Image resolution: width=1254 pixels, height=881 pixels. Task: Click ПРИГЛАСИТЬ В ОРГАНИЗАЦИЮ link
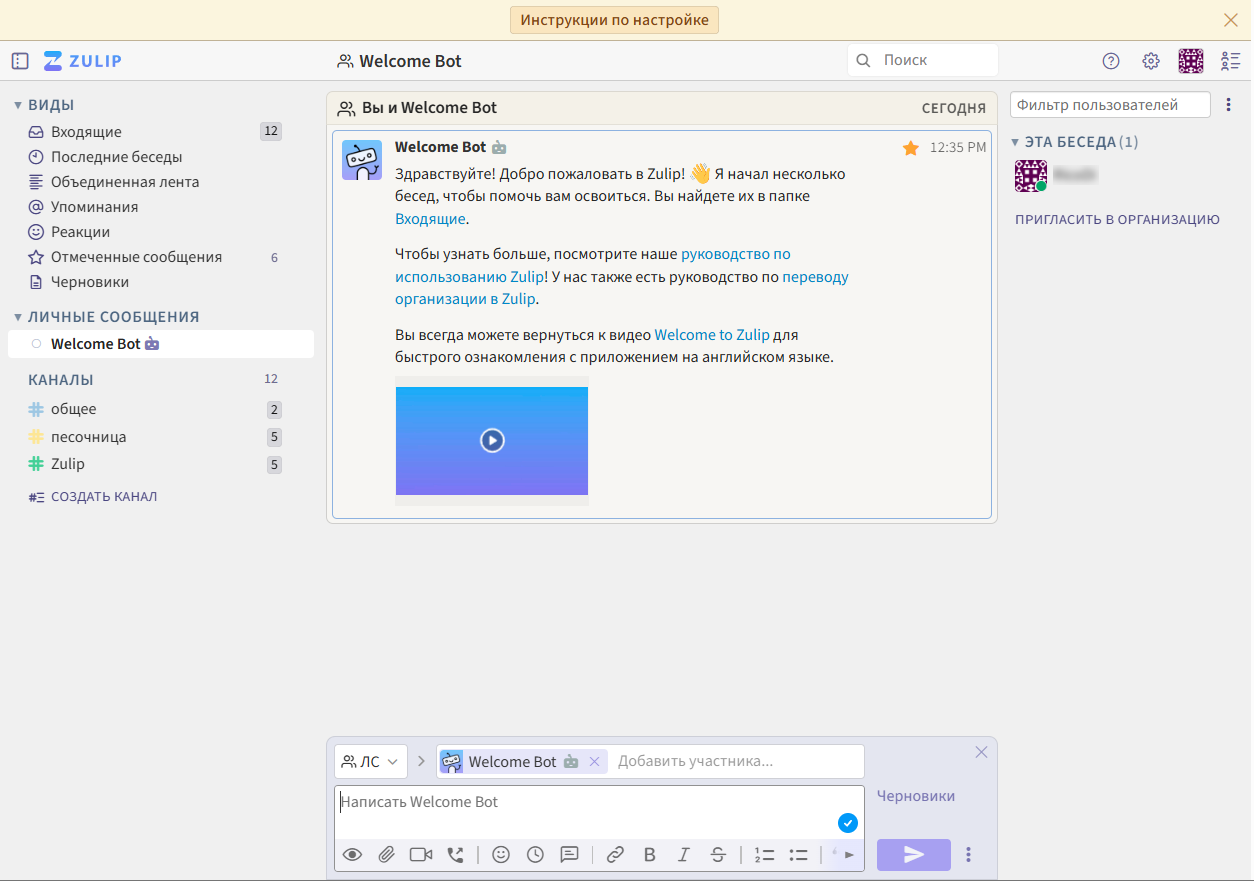click(1117, 220)
